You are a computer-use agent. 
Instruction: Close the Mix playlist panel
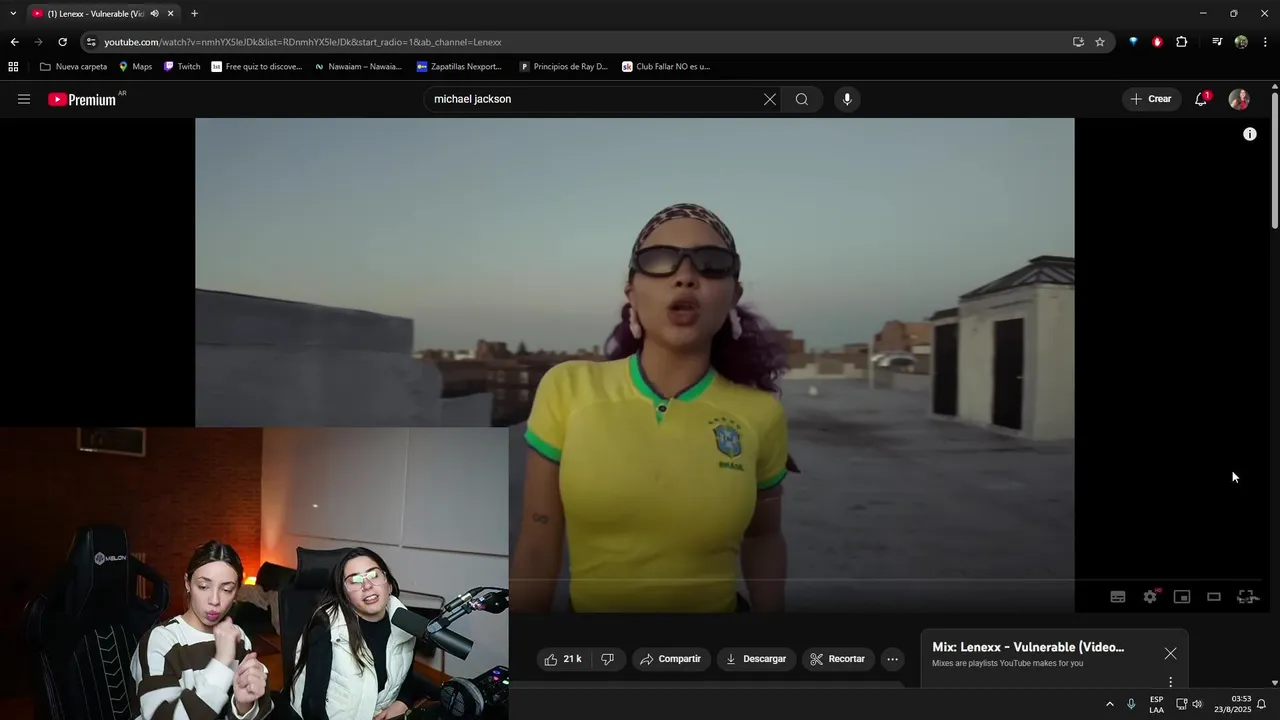coord(1171,653)
